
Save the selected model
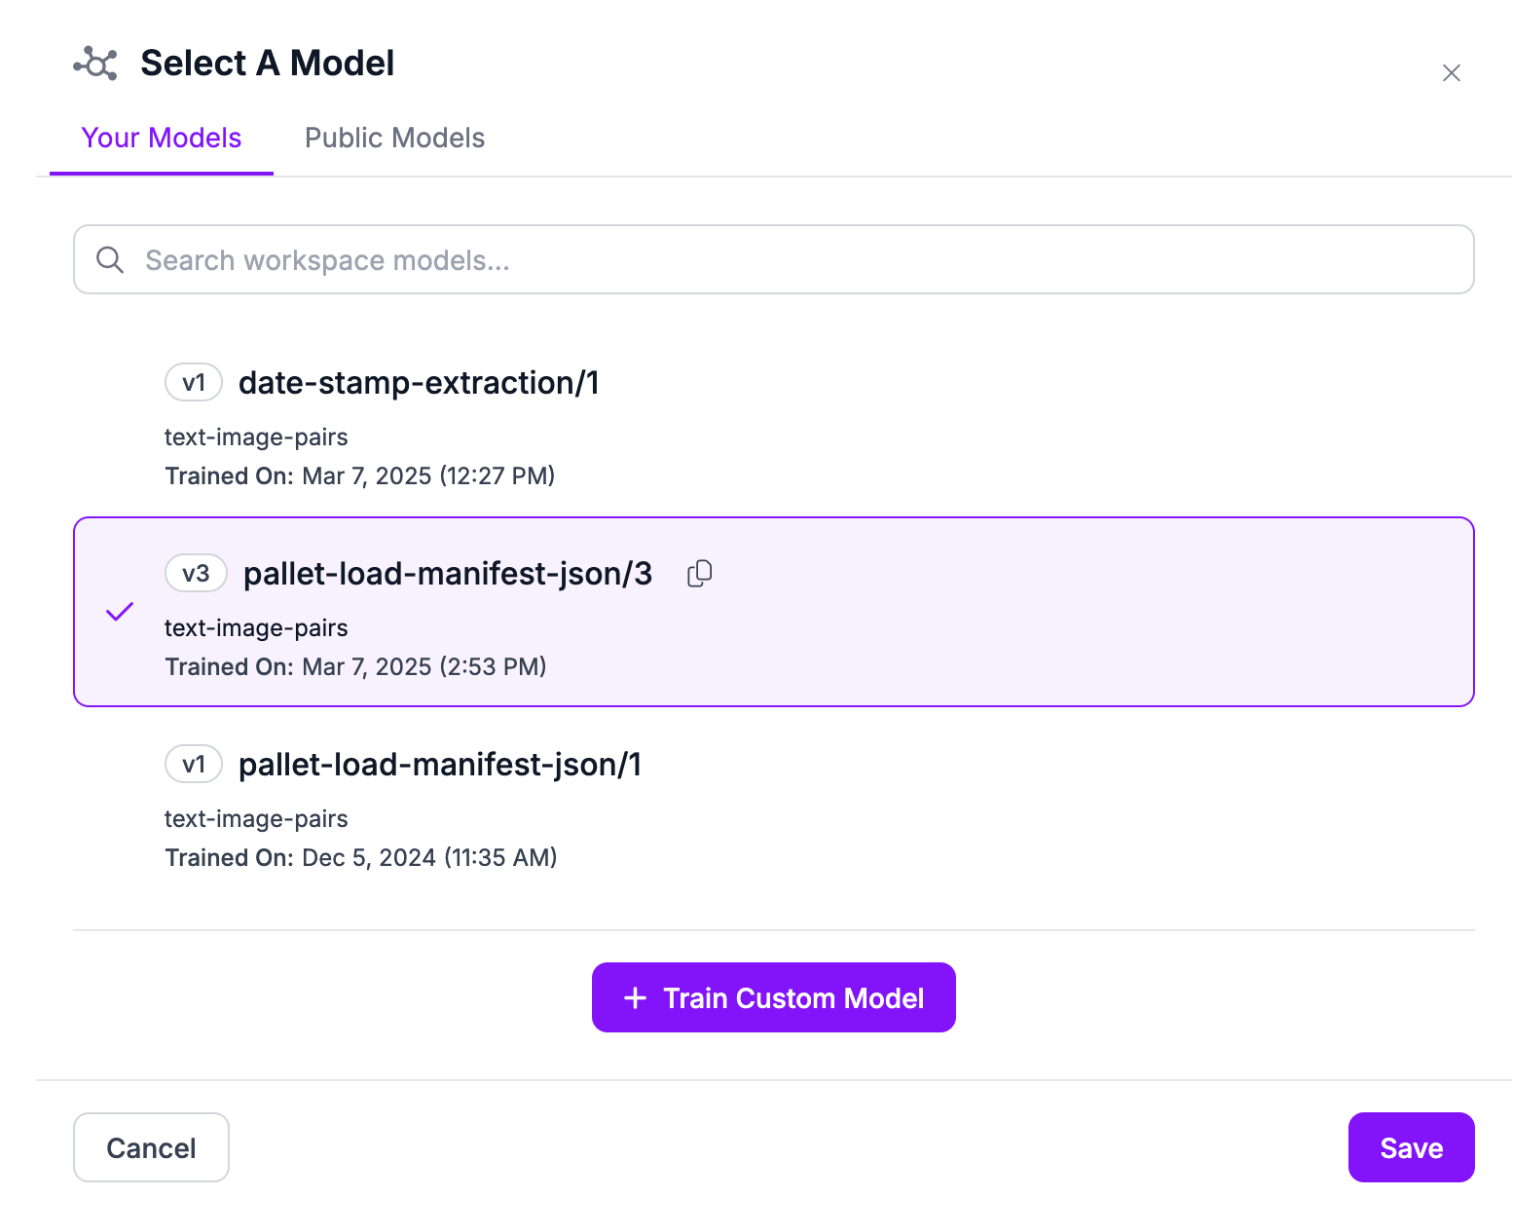pos(1410,1147)
